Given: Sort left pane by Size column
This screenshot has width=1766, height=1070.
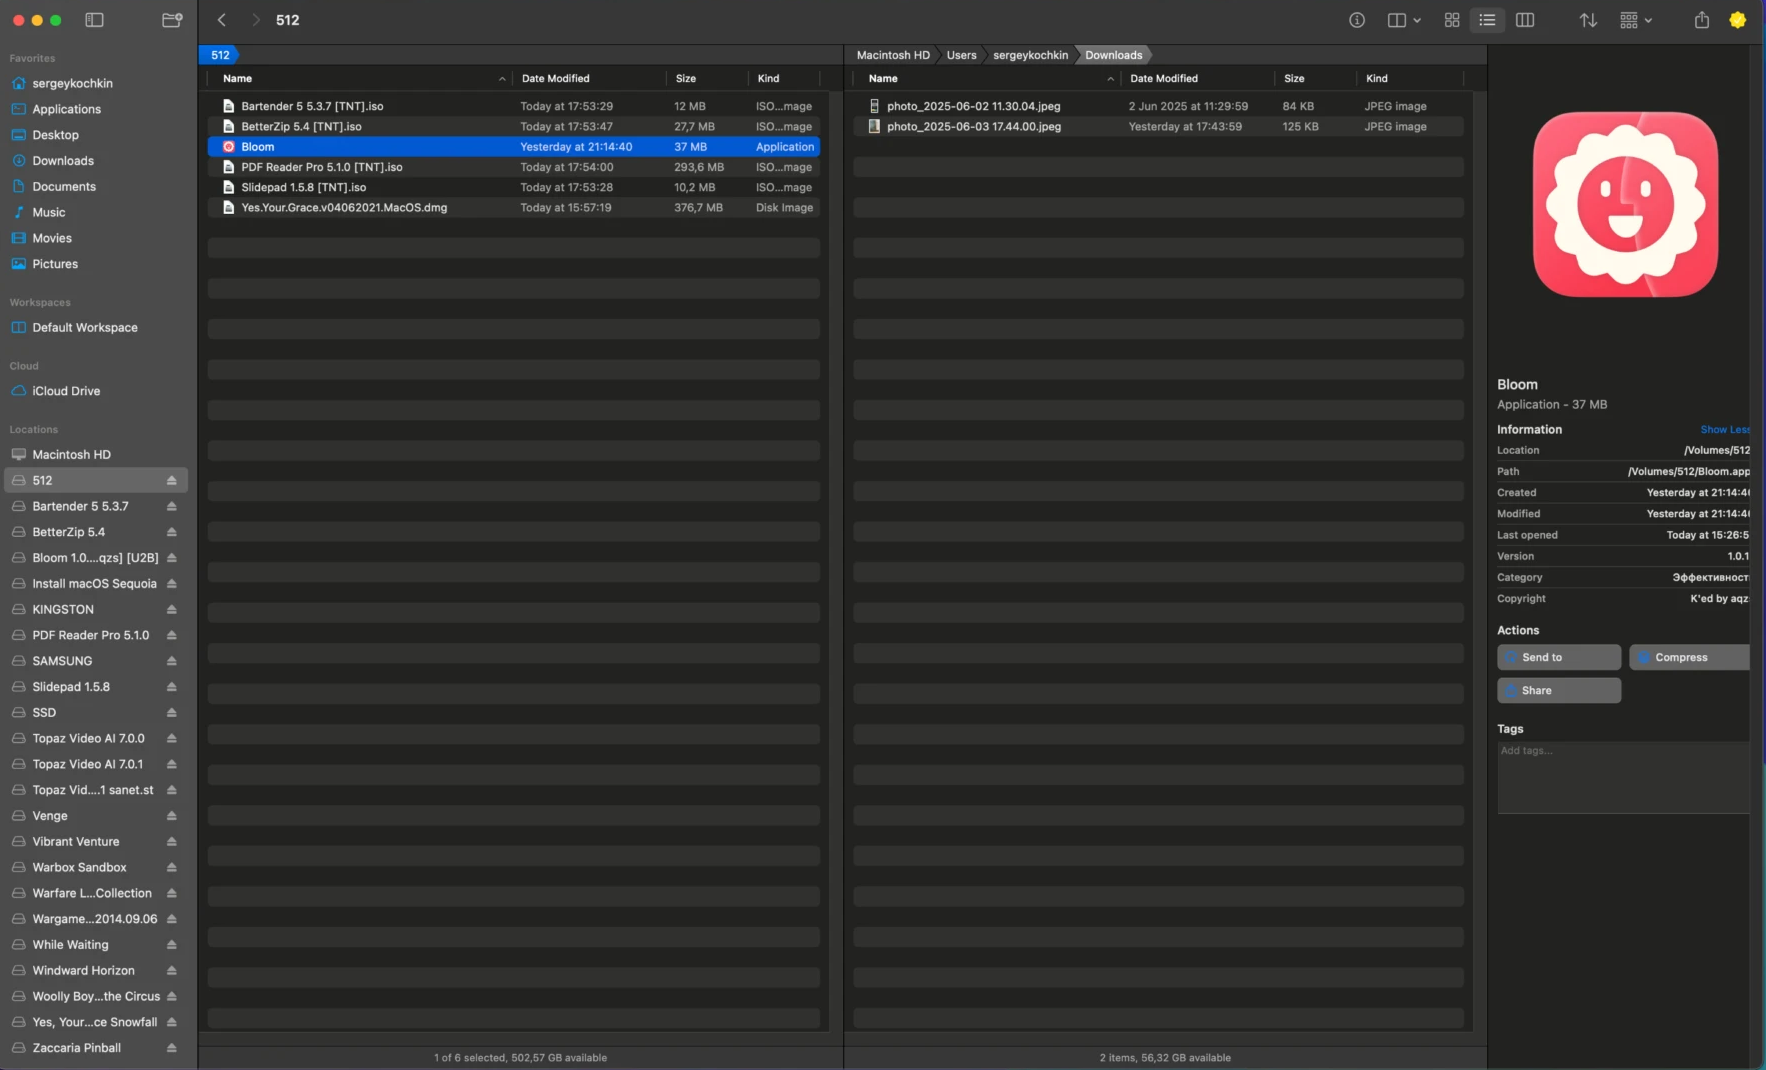Looking at the screenshot, I should click(x=707, y=78).
